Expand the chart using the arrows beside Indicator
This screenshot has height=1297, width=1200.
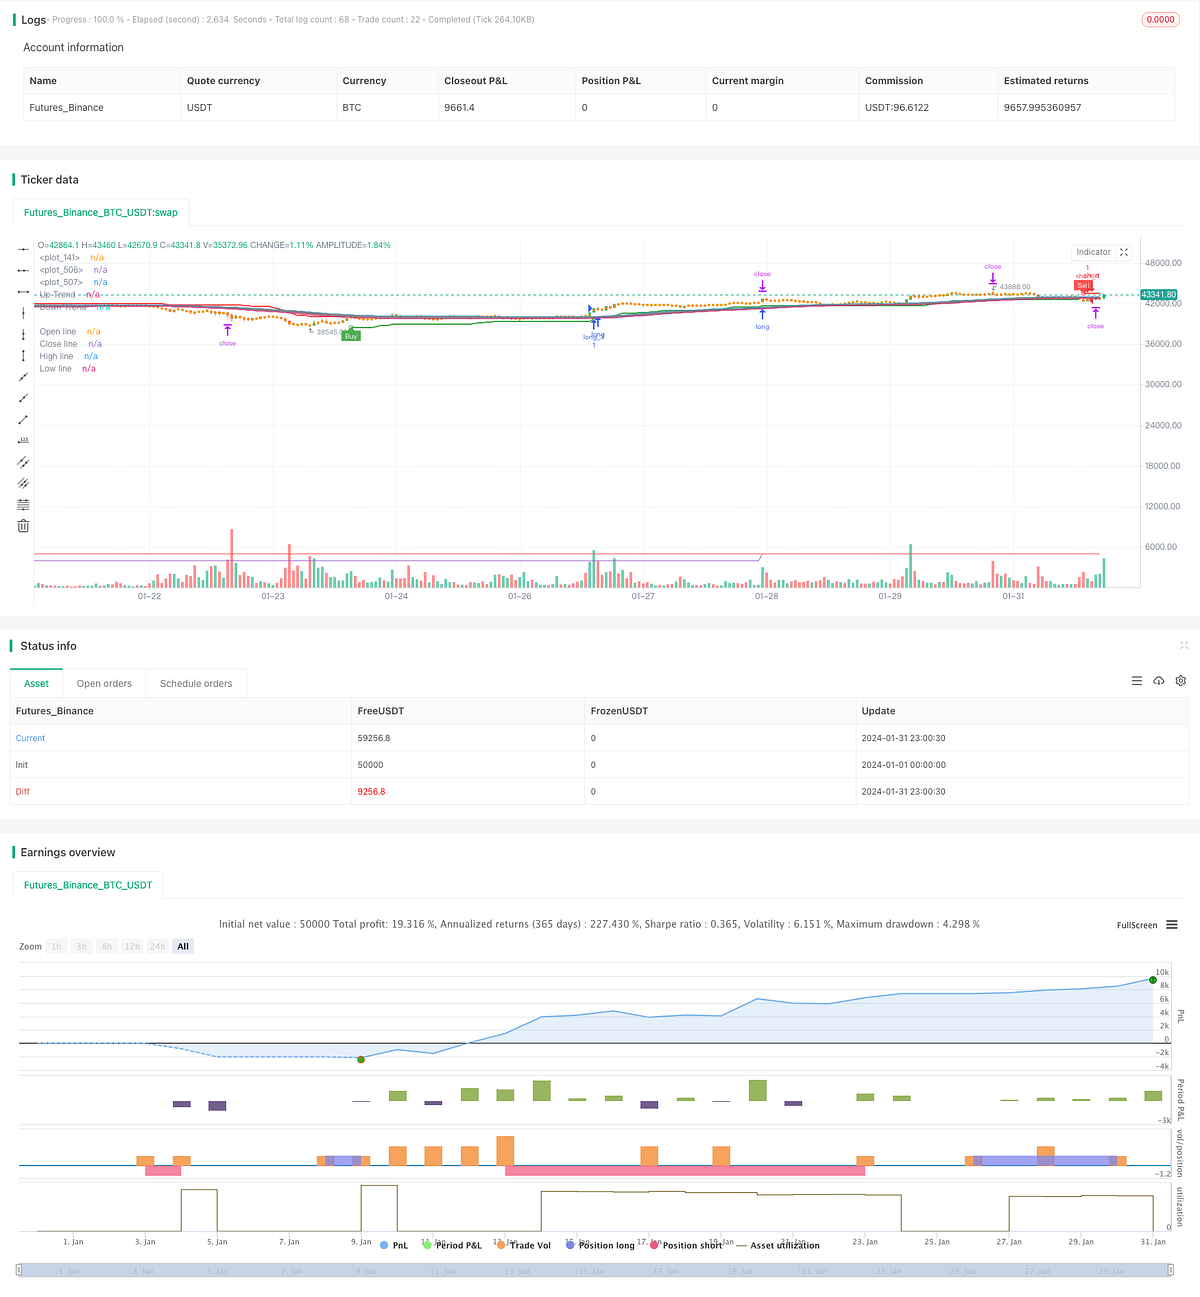pos(1124,252)
